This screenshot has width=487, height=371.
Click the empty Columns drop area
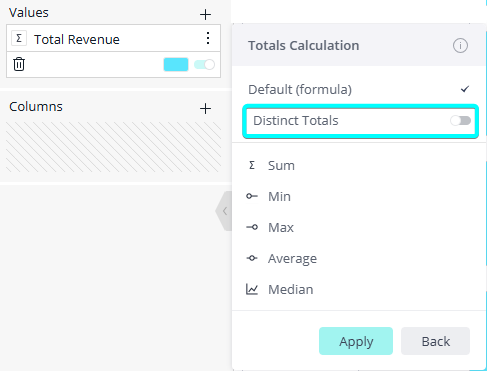113,147
